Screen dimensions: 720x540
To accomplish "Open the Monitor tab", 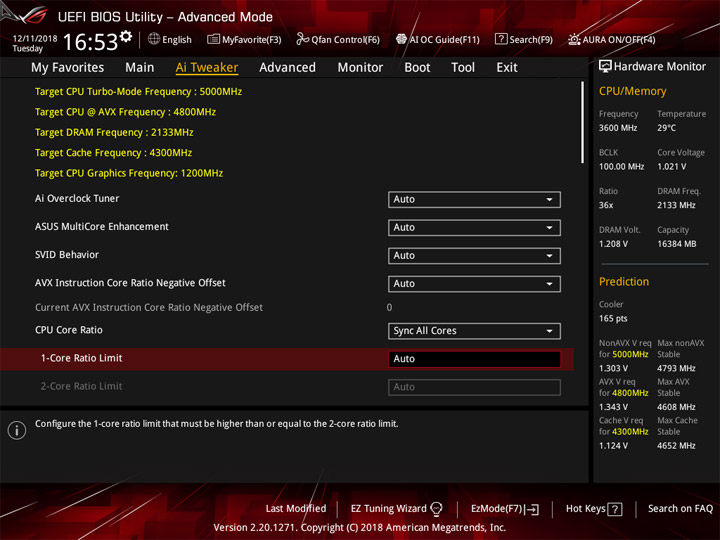I will [360, 68].
